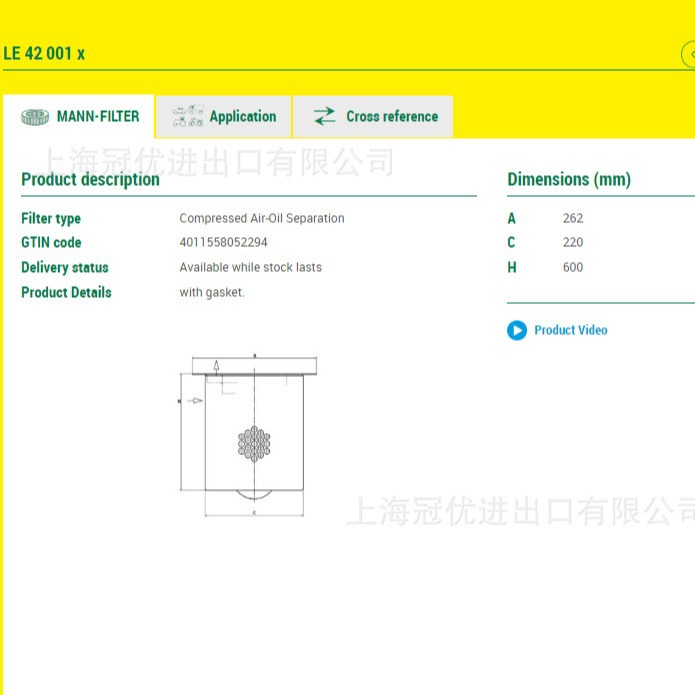Click dimension C value 220

[573, 242]
